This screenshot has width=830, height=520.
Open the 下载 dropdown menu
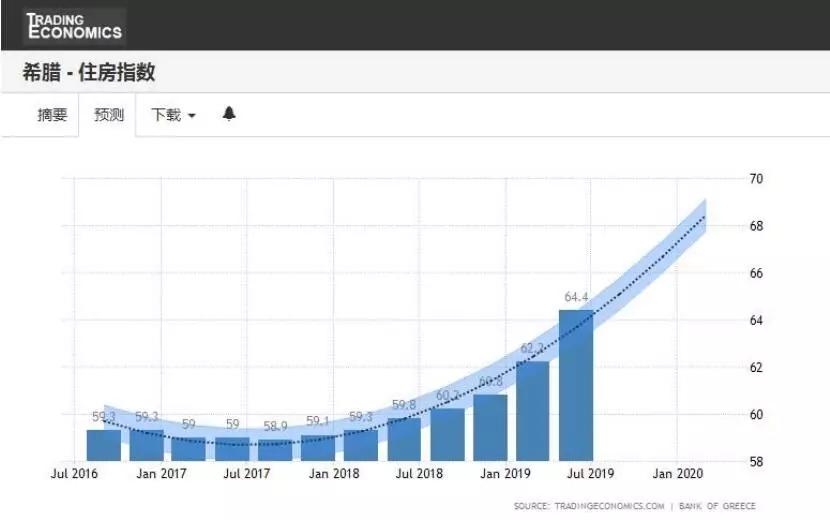[x=173, y=115]
